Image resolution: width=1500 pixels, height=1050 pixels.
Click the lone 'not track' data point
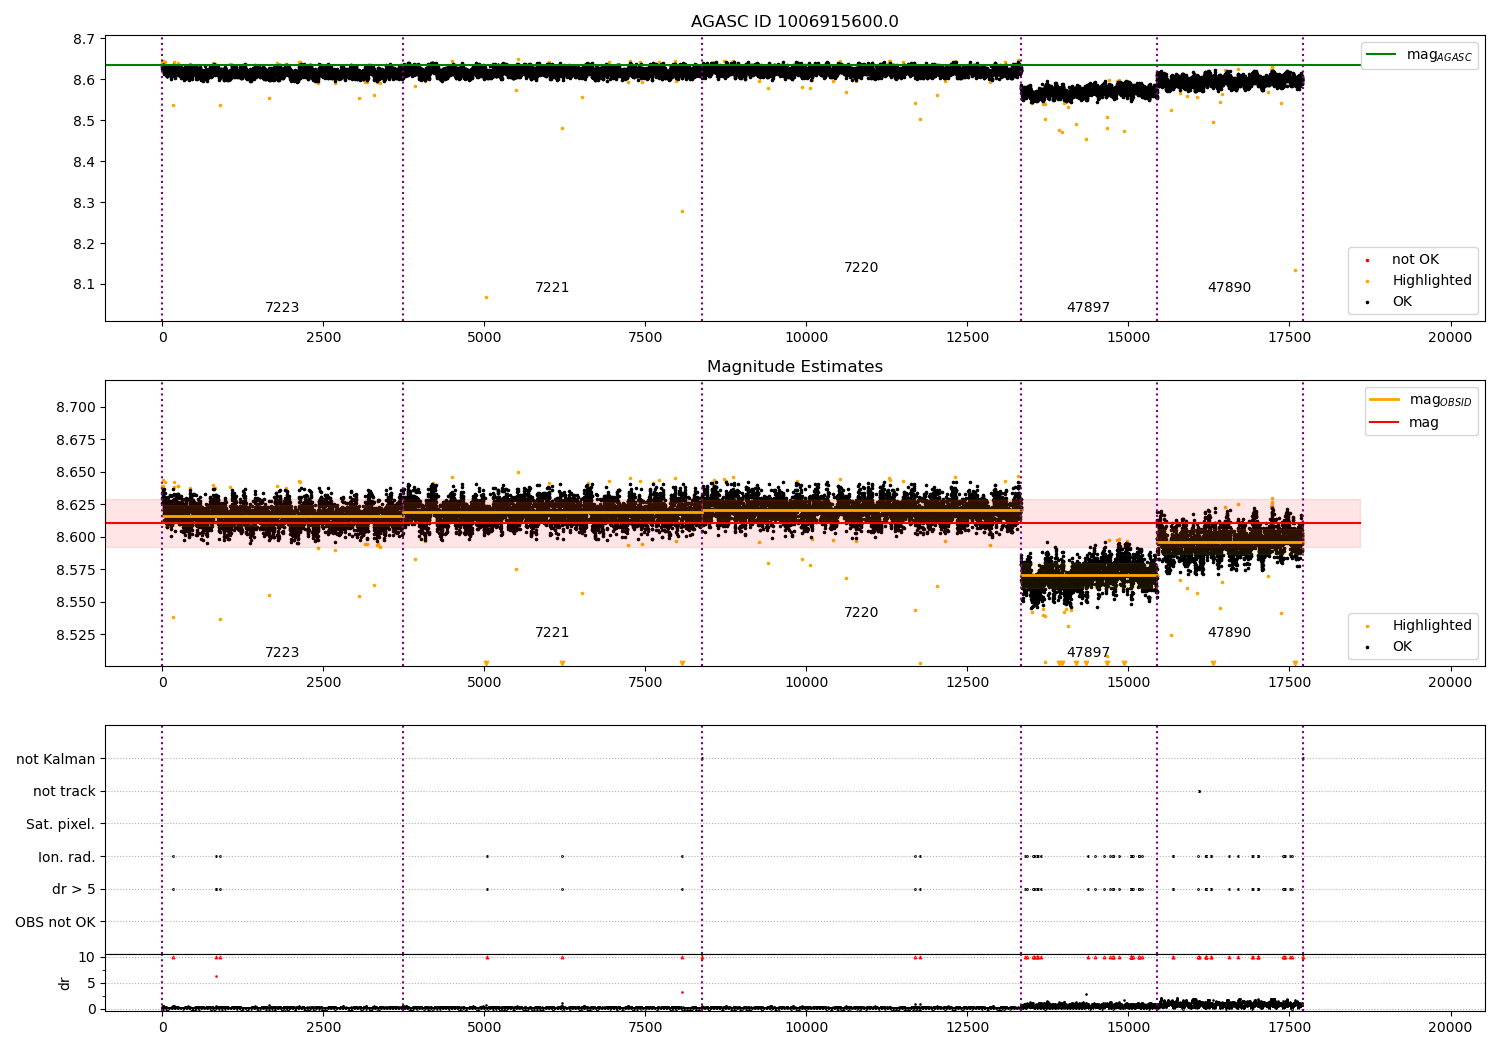1199,792
